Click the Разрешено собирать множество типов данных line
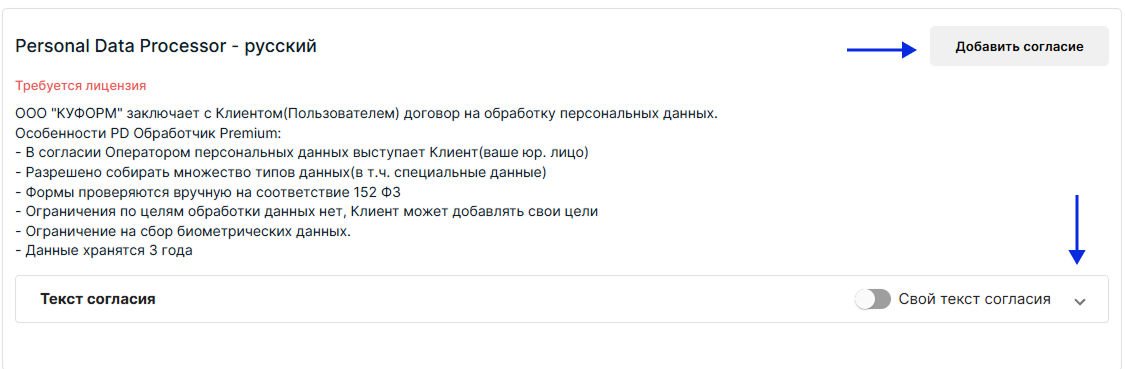 (x=281, y=173)
